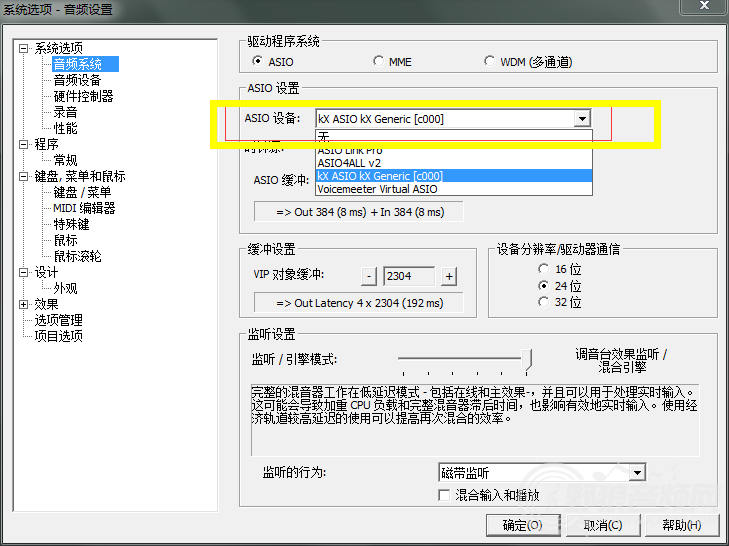Expand the 效果 tree node
729x546 pixels.
(x=24, y=304)
